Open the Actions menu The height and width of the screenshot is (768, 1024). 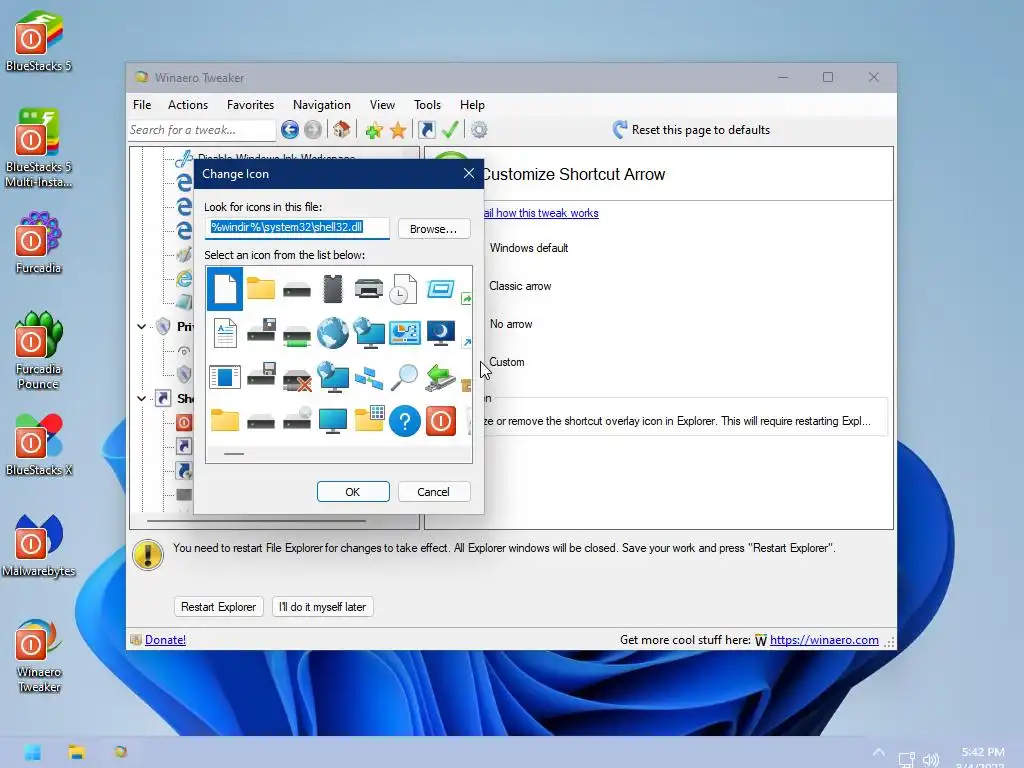tap(187, 105)
